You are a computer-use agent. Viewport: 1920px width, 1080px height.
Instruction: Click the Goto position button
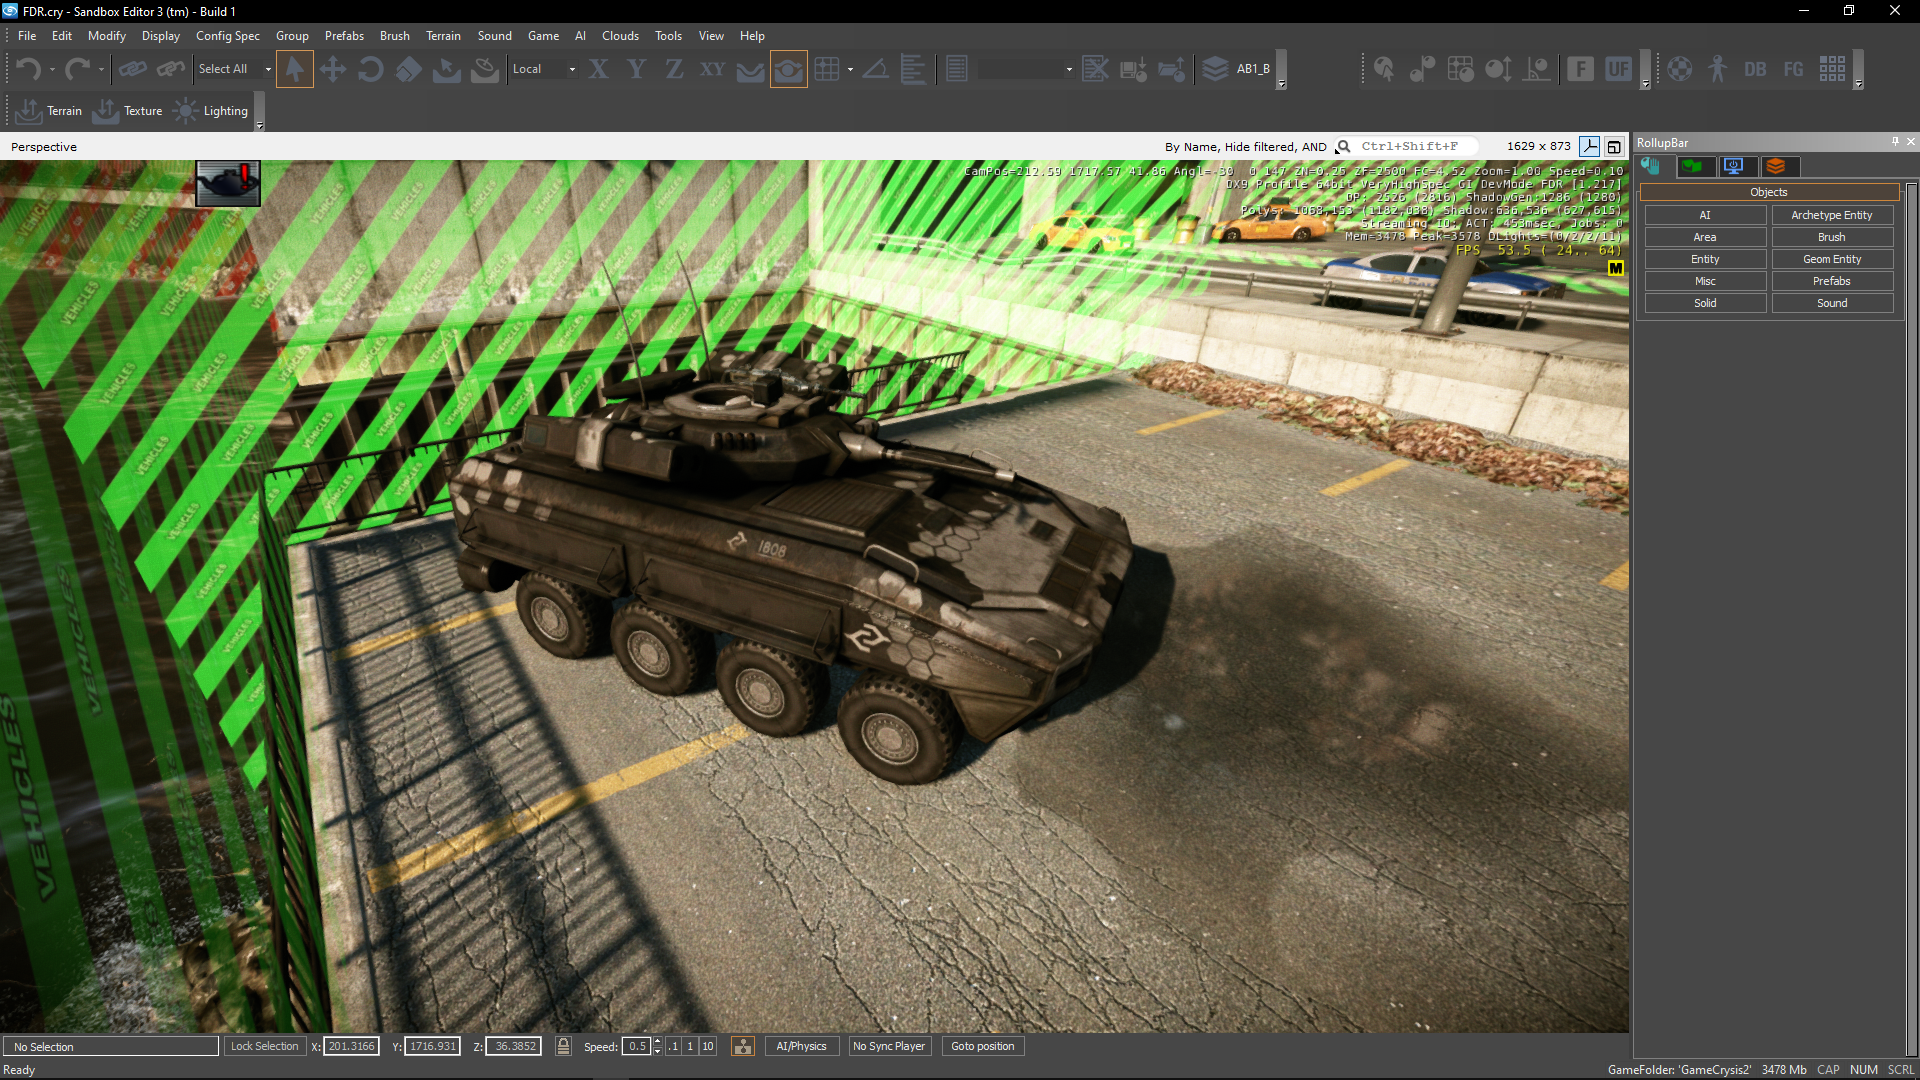click(x=982, y=1046)
